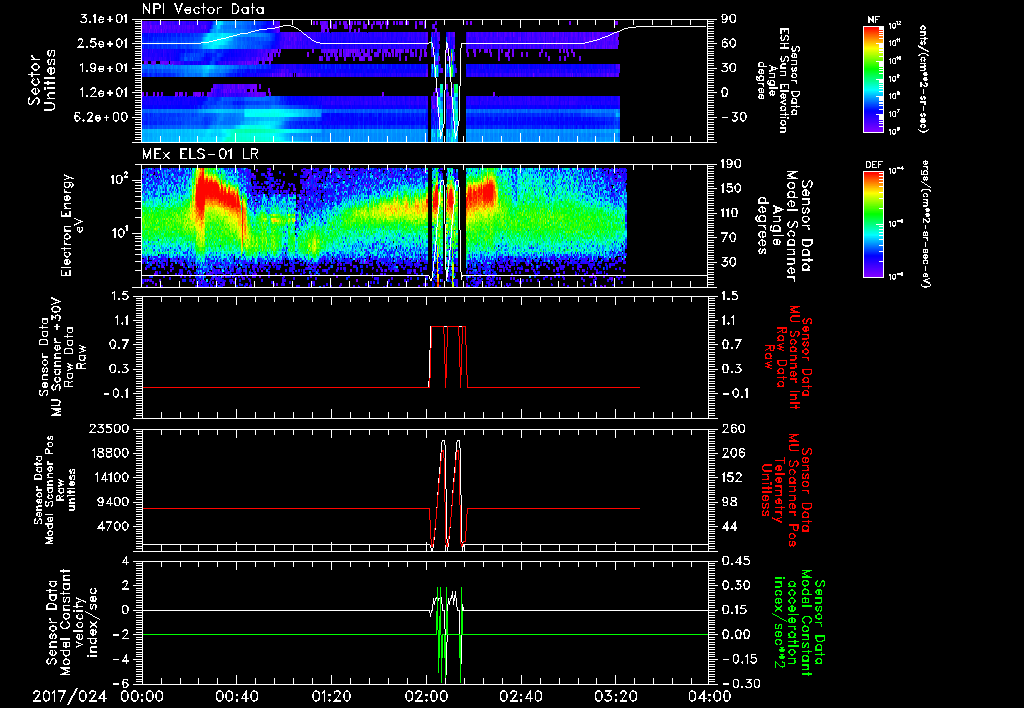Click the '02:00' time axis label
This screenshot has height=708, width=1024.
click(426, 696)
